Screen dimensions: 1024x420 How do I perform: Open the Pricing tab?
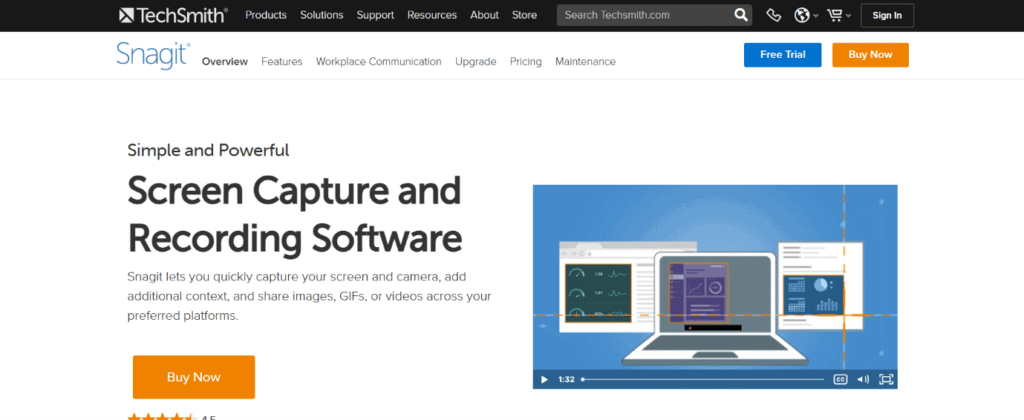coord(526,62)
